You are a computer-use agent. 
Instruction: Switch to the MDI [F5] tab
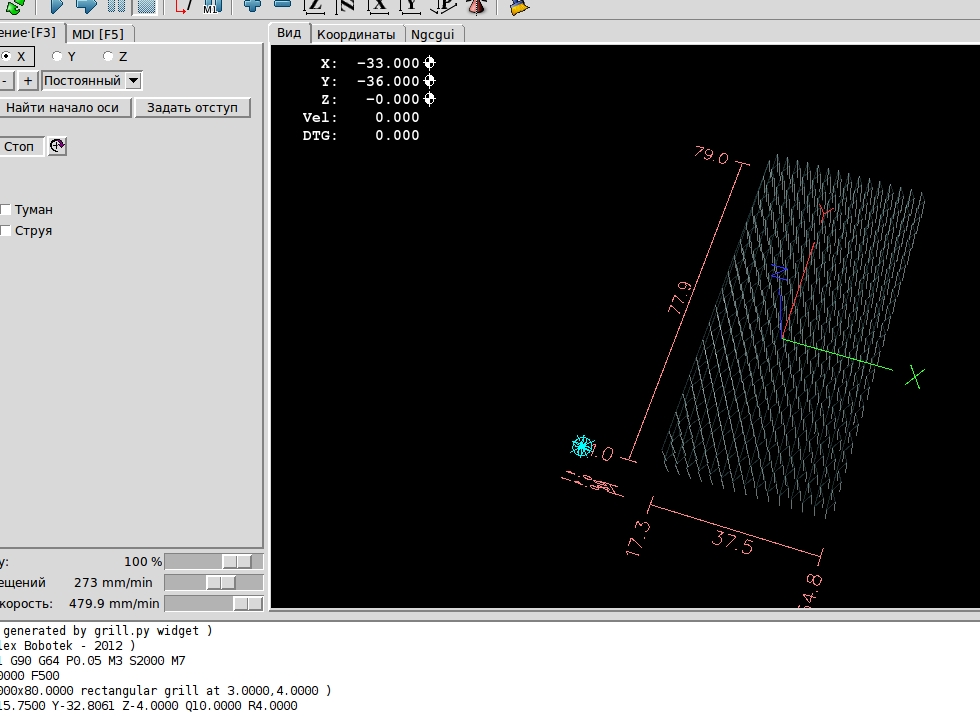coord(98,34)
